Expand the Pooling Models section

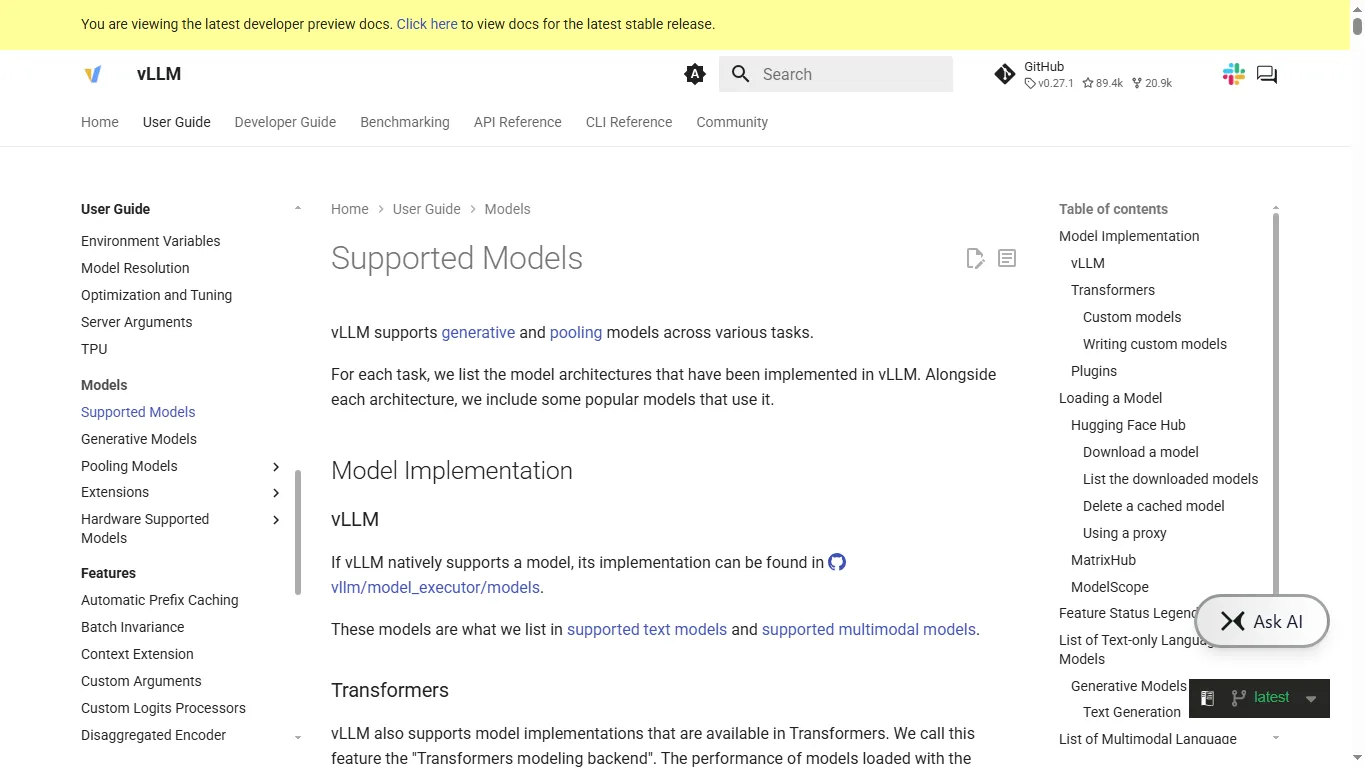tap(276, 466)
